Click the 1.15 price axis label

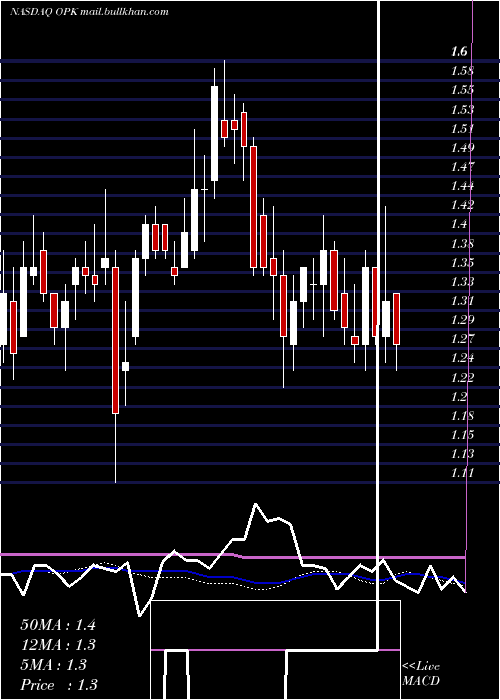tap(462, 435)
